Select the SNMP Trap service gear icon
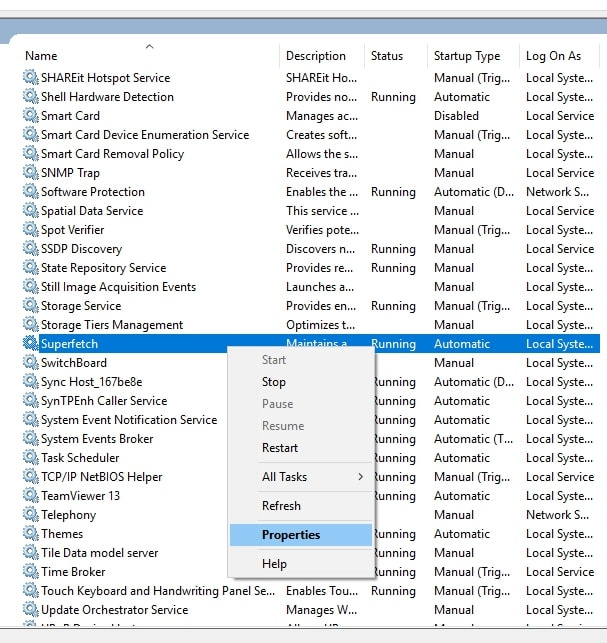Image resolution: width=607 pixels, height=643 pixels. click(30, 173)
